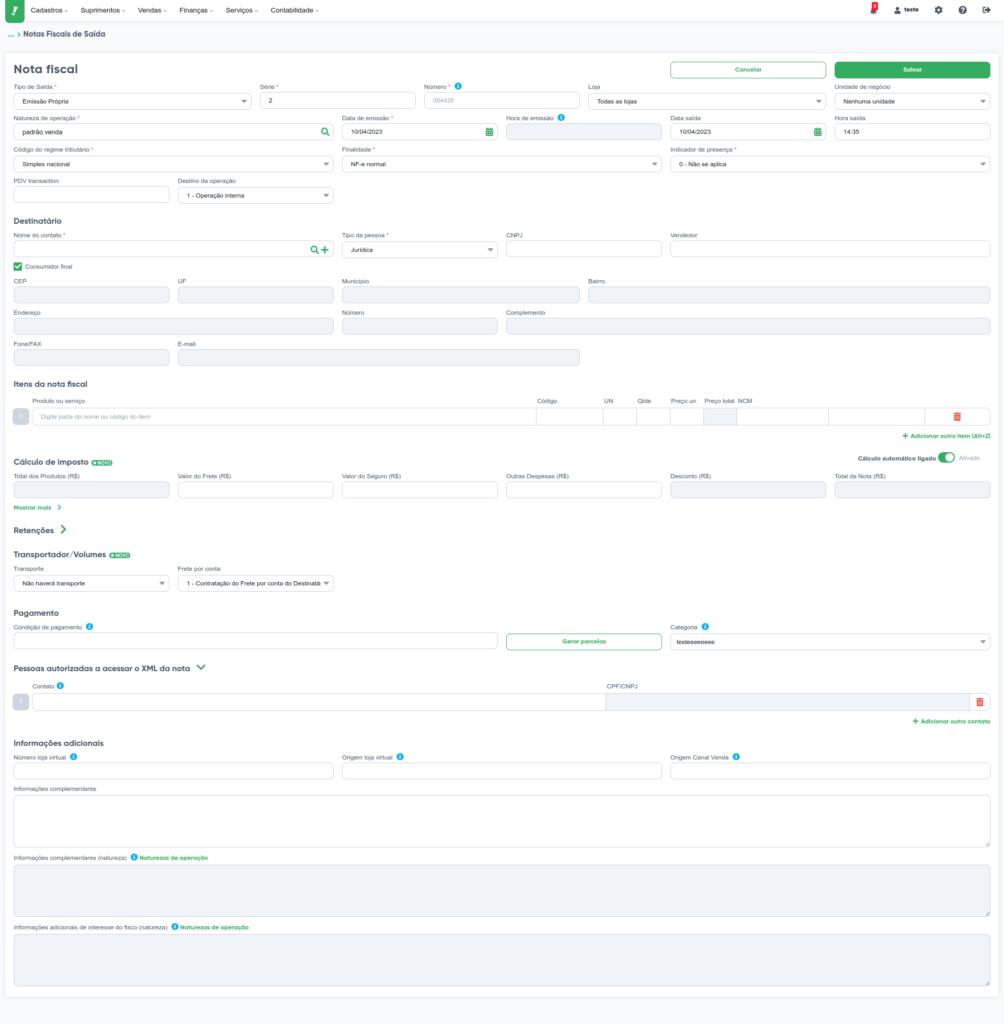Uncheck the Consumidor final checkbox

(18, 267)
